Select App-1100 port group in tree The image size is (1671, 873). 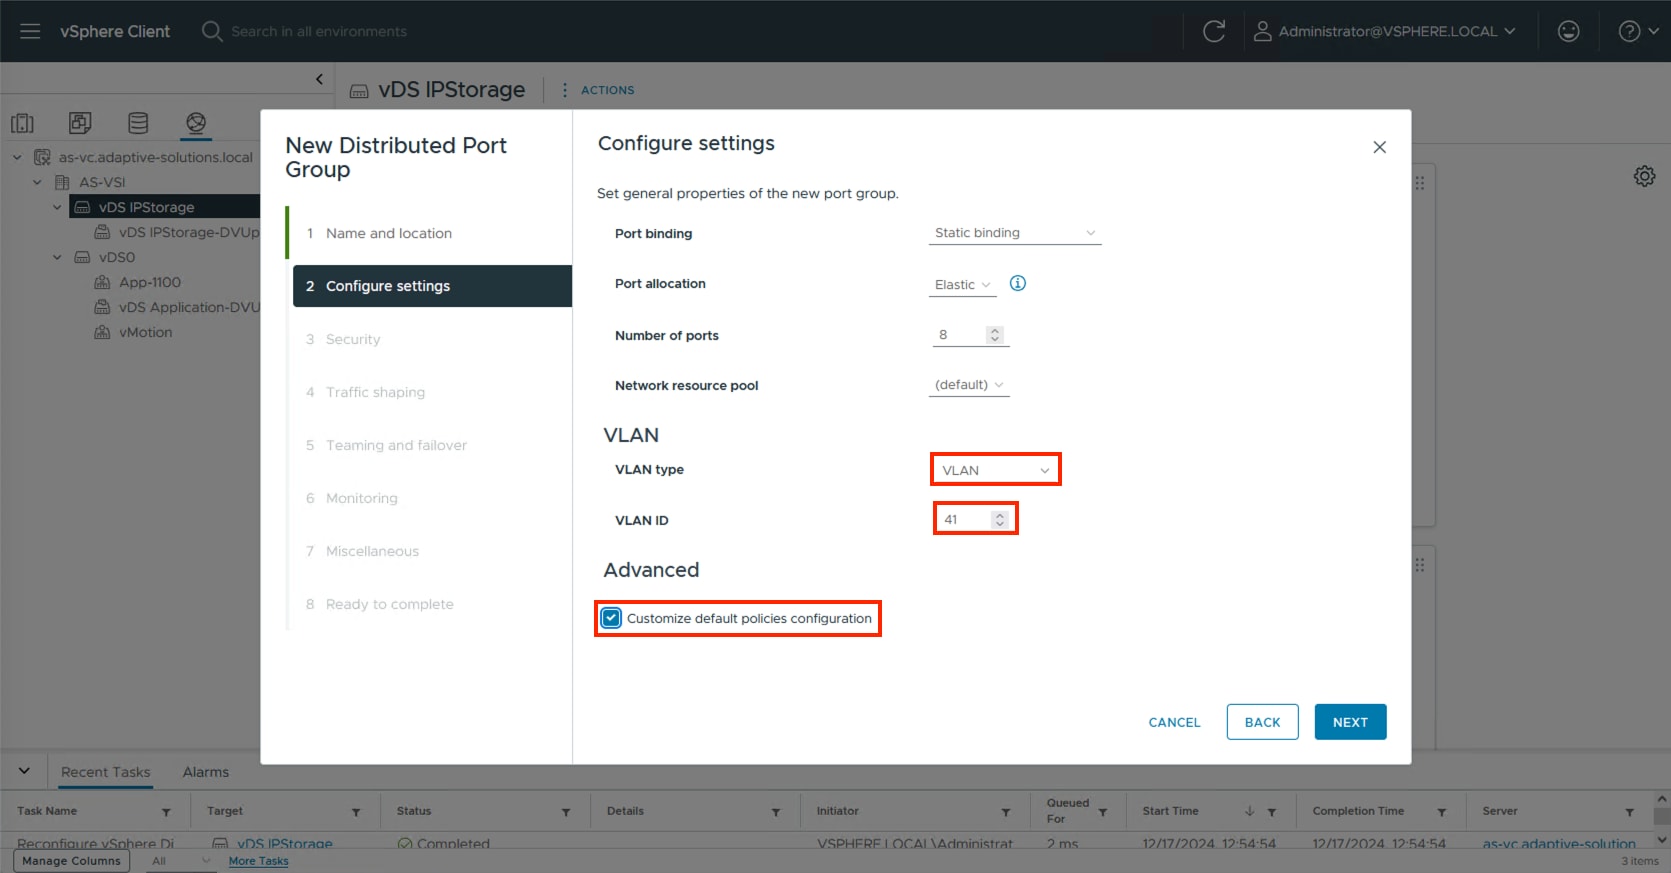coord(150,282)
